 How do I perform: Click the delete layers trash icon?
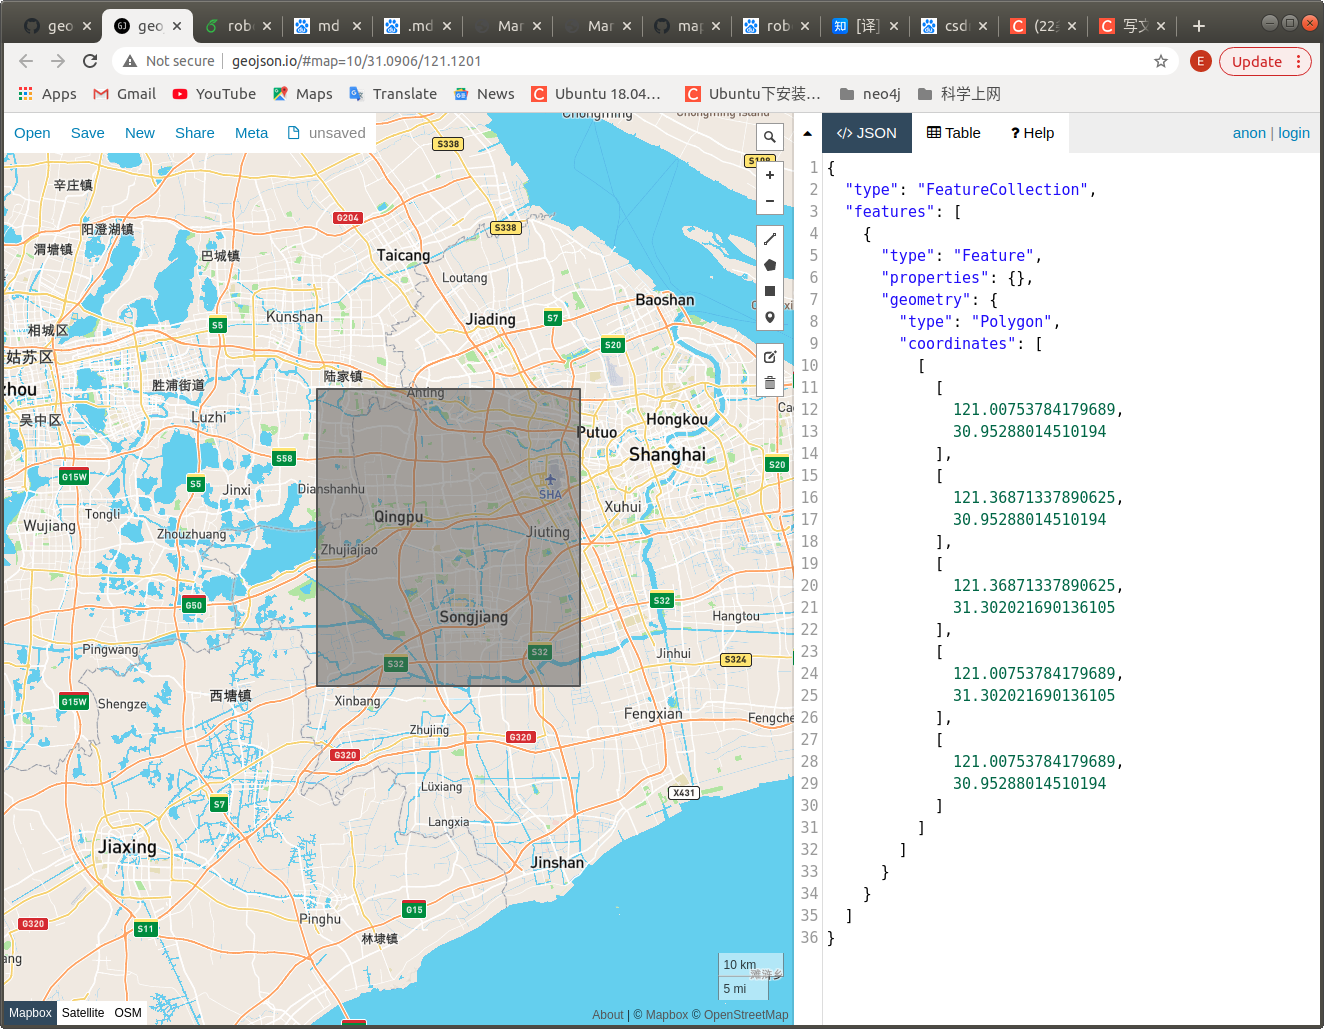coord(769,383)
